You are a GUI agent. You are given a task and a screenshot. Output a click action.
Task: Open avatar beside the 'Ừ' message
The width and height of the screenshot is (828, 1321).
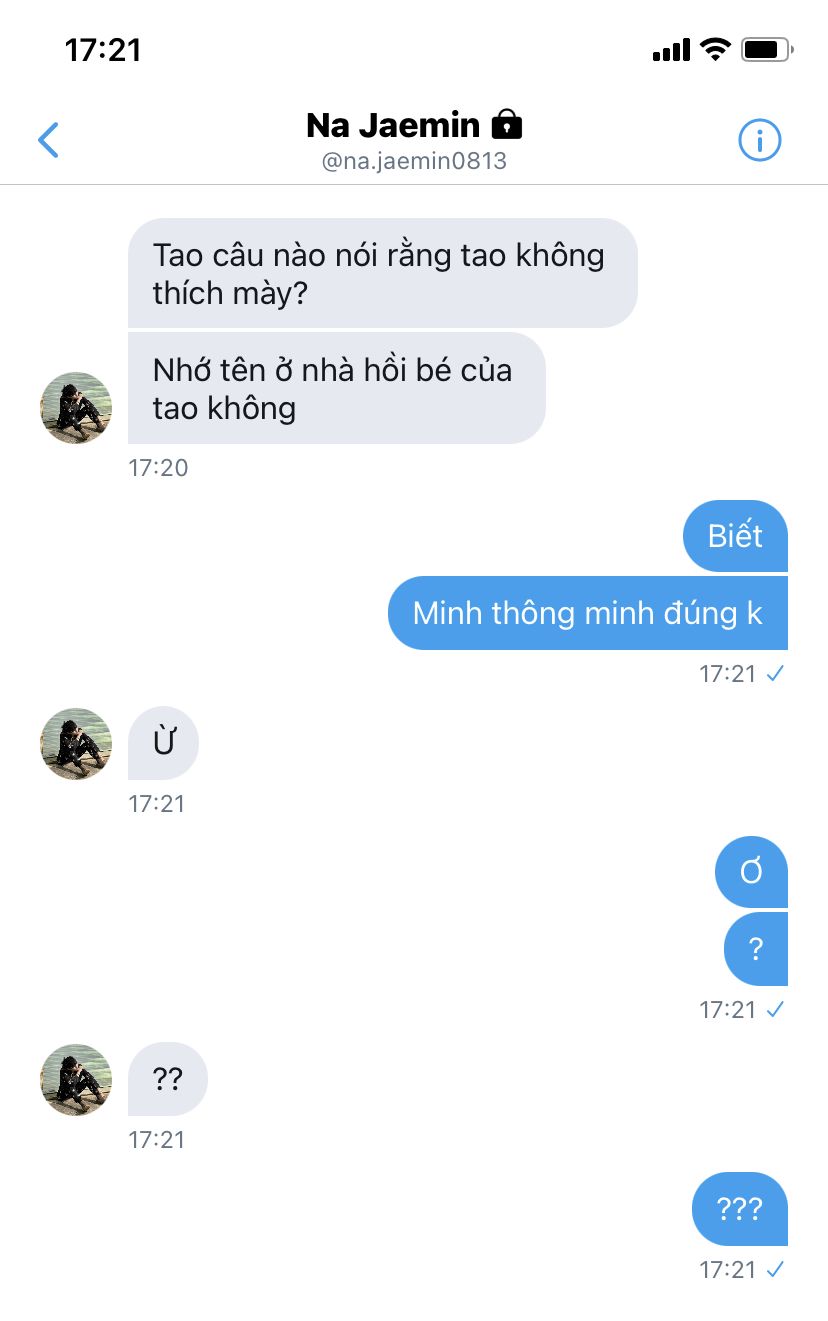click(76, 744)
